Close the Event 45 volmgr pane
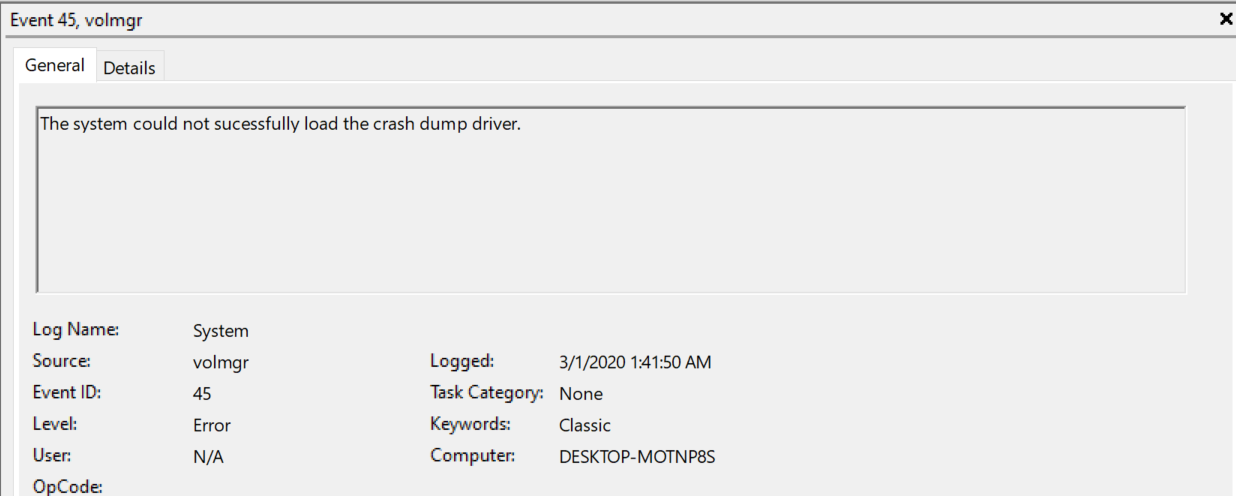Image resolution: width=1236 pixels, height=496 pixels. 1226,19
